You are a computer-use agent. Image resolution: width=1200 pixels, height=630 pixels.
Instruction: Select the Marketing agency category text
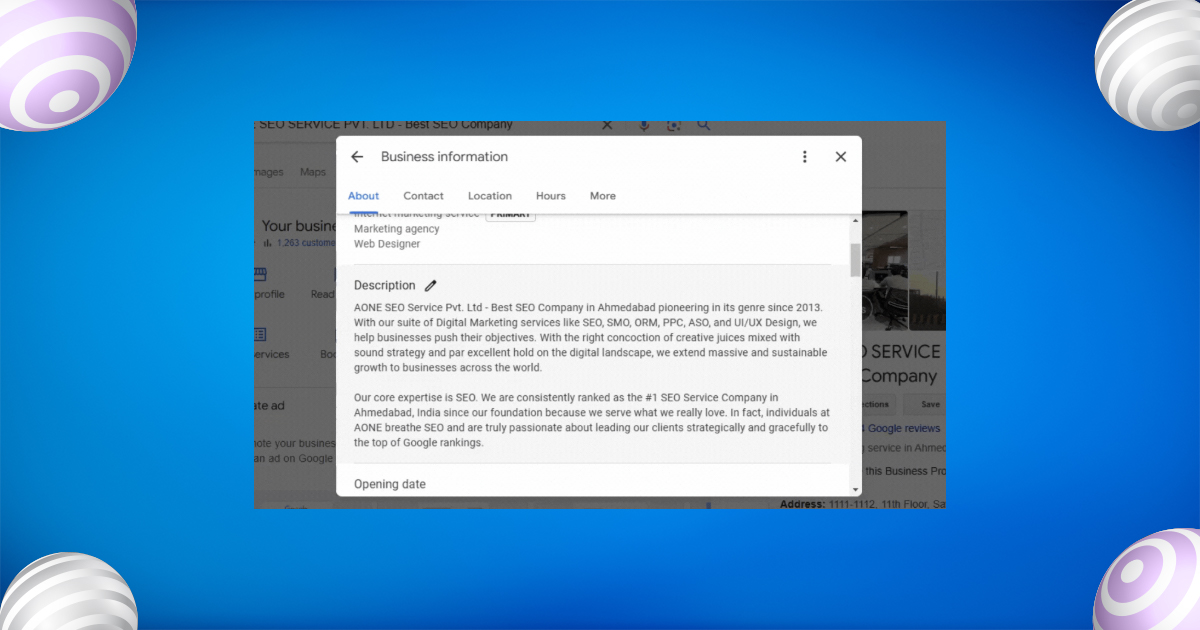tap(396, 229)
